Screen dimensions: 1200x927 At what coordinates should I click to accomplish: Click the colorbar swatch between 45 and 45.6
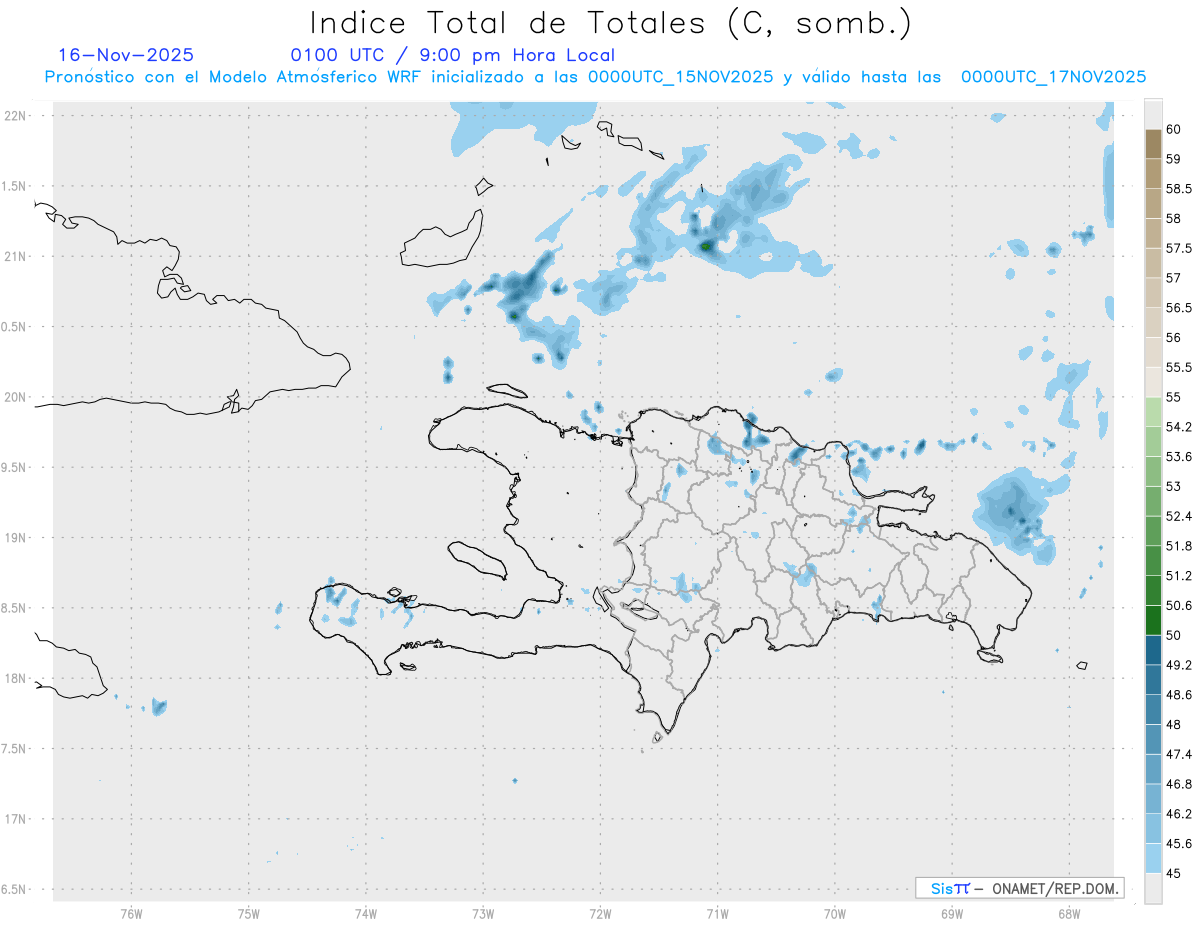pos(1153,858)
